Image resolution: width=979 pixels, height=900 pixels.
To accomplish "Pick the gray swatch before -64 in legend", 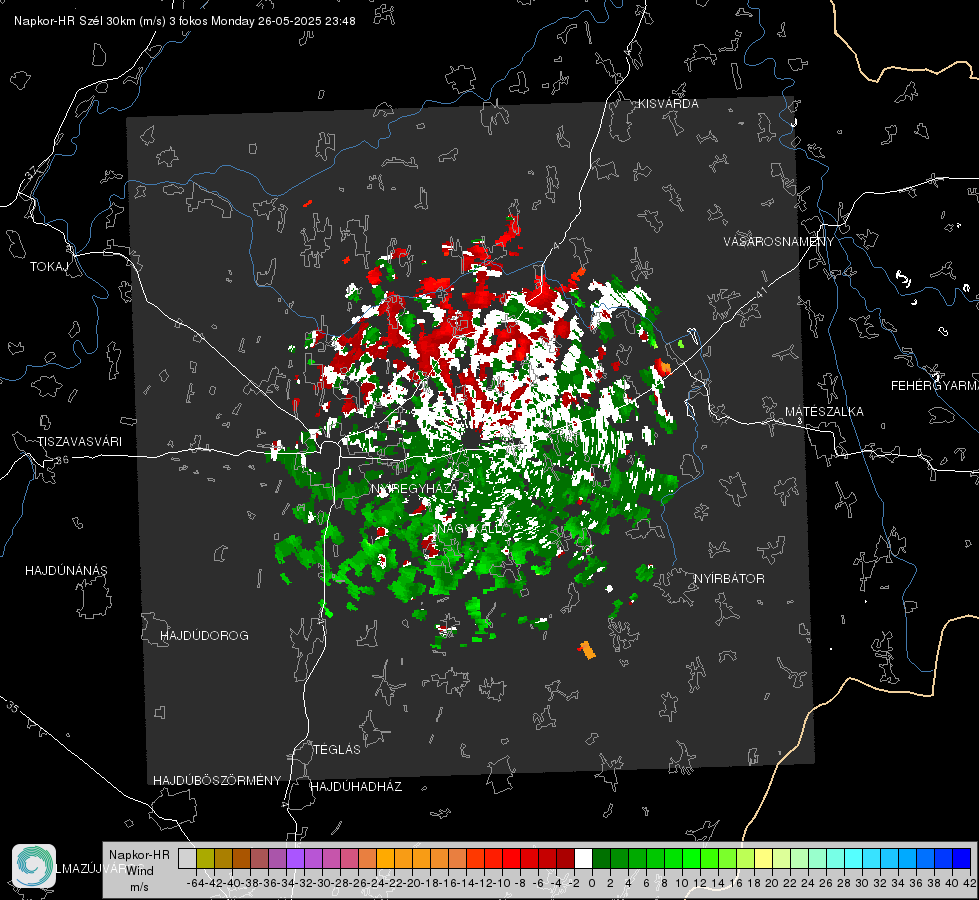I will coord(187,858).
